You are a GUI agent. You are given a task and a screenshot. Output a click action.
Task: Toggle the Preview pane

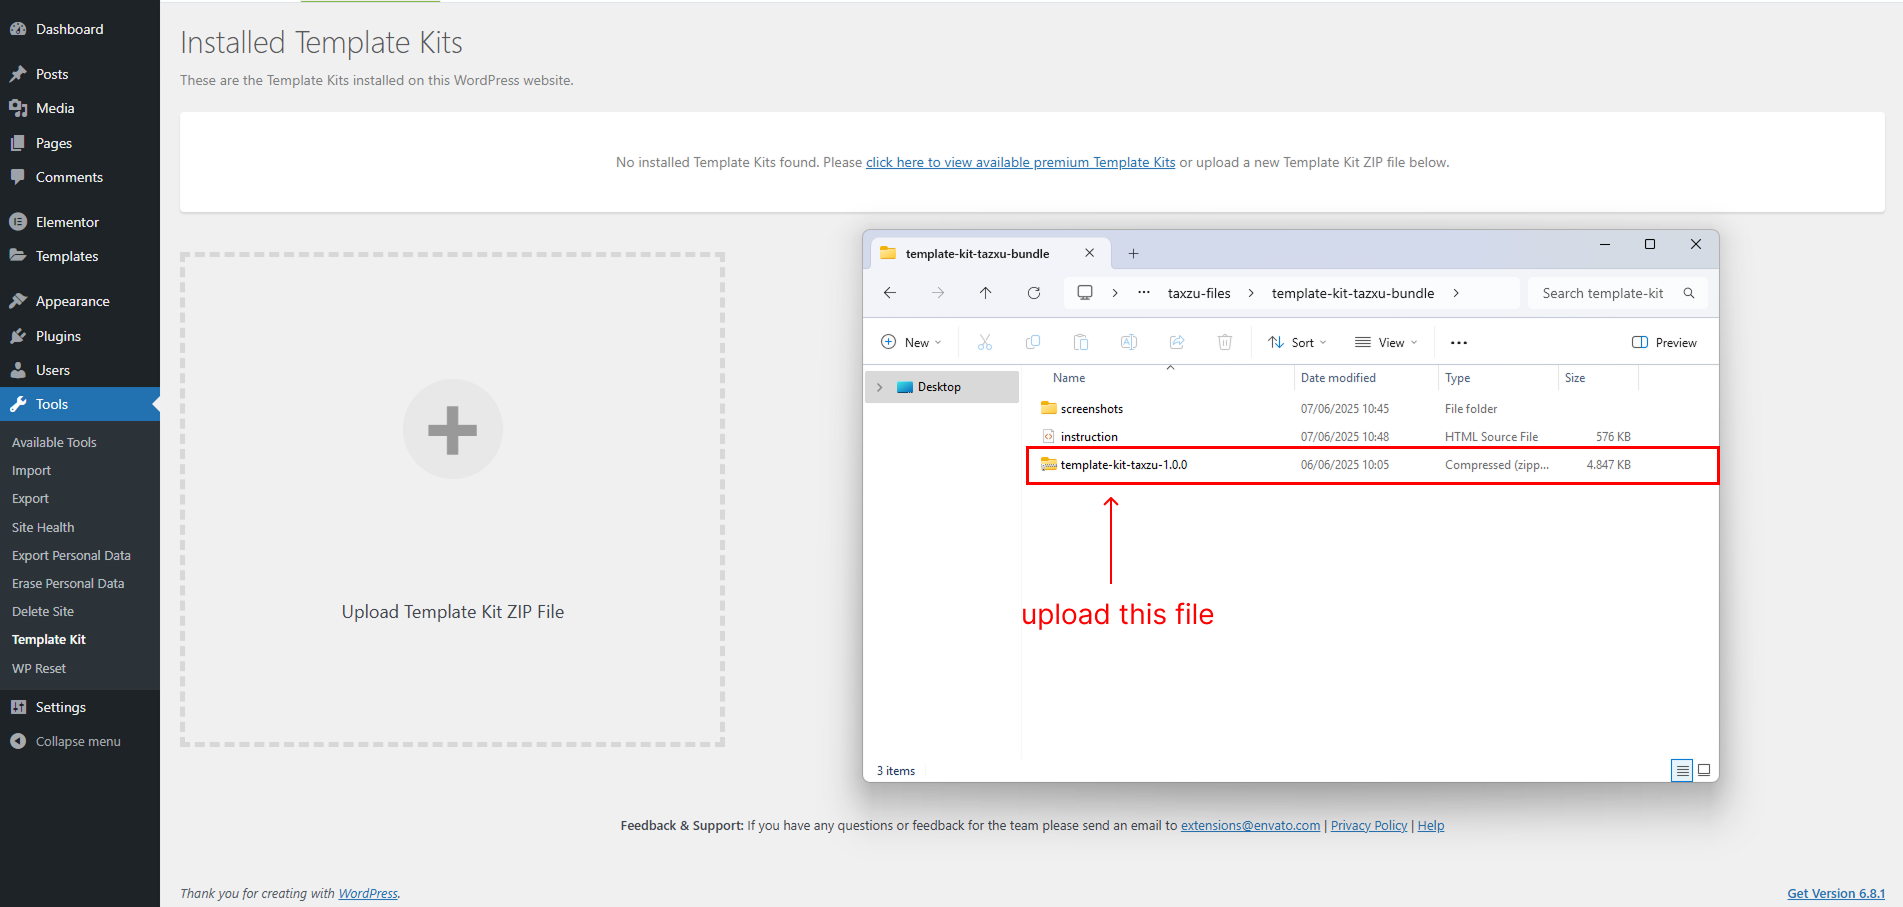pos(1664,342)
